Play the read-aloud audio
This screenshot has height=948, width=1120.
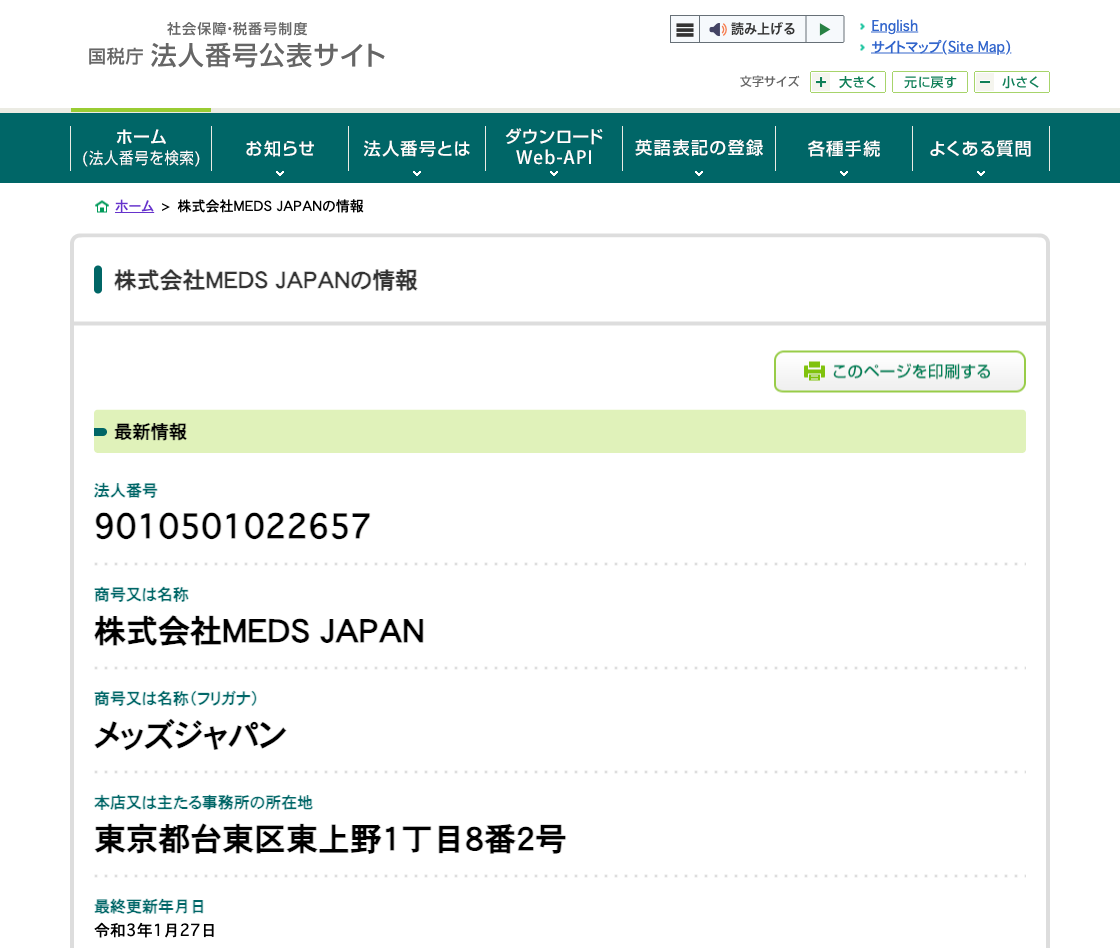pos(825,29)
